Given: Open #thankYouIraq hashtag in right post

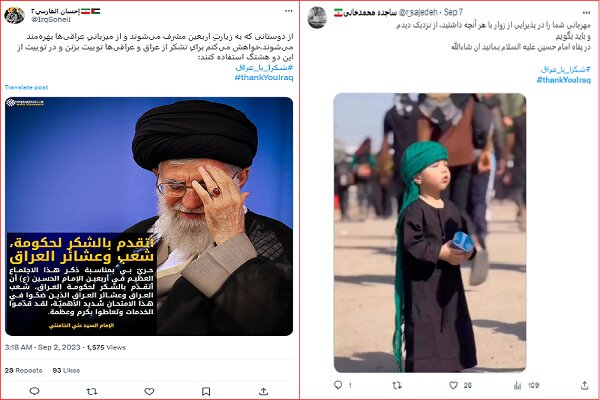Looking at the screenshot, I should (x=563, y=80).
